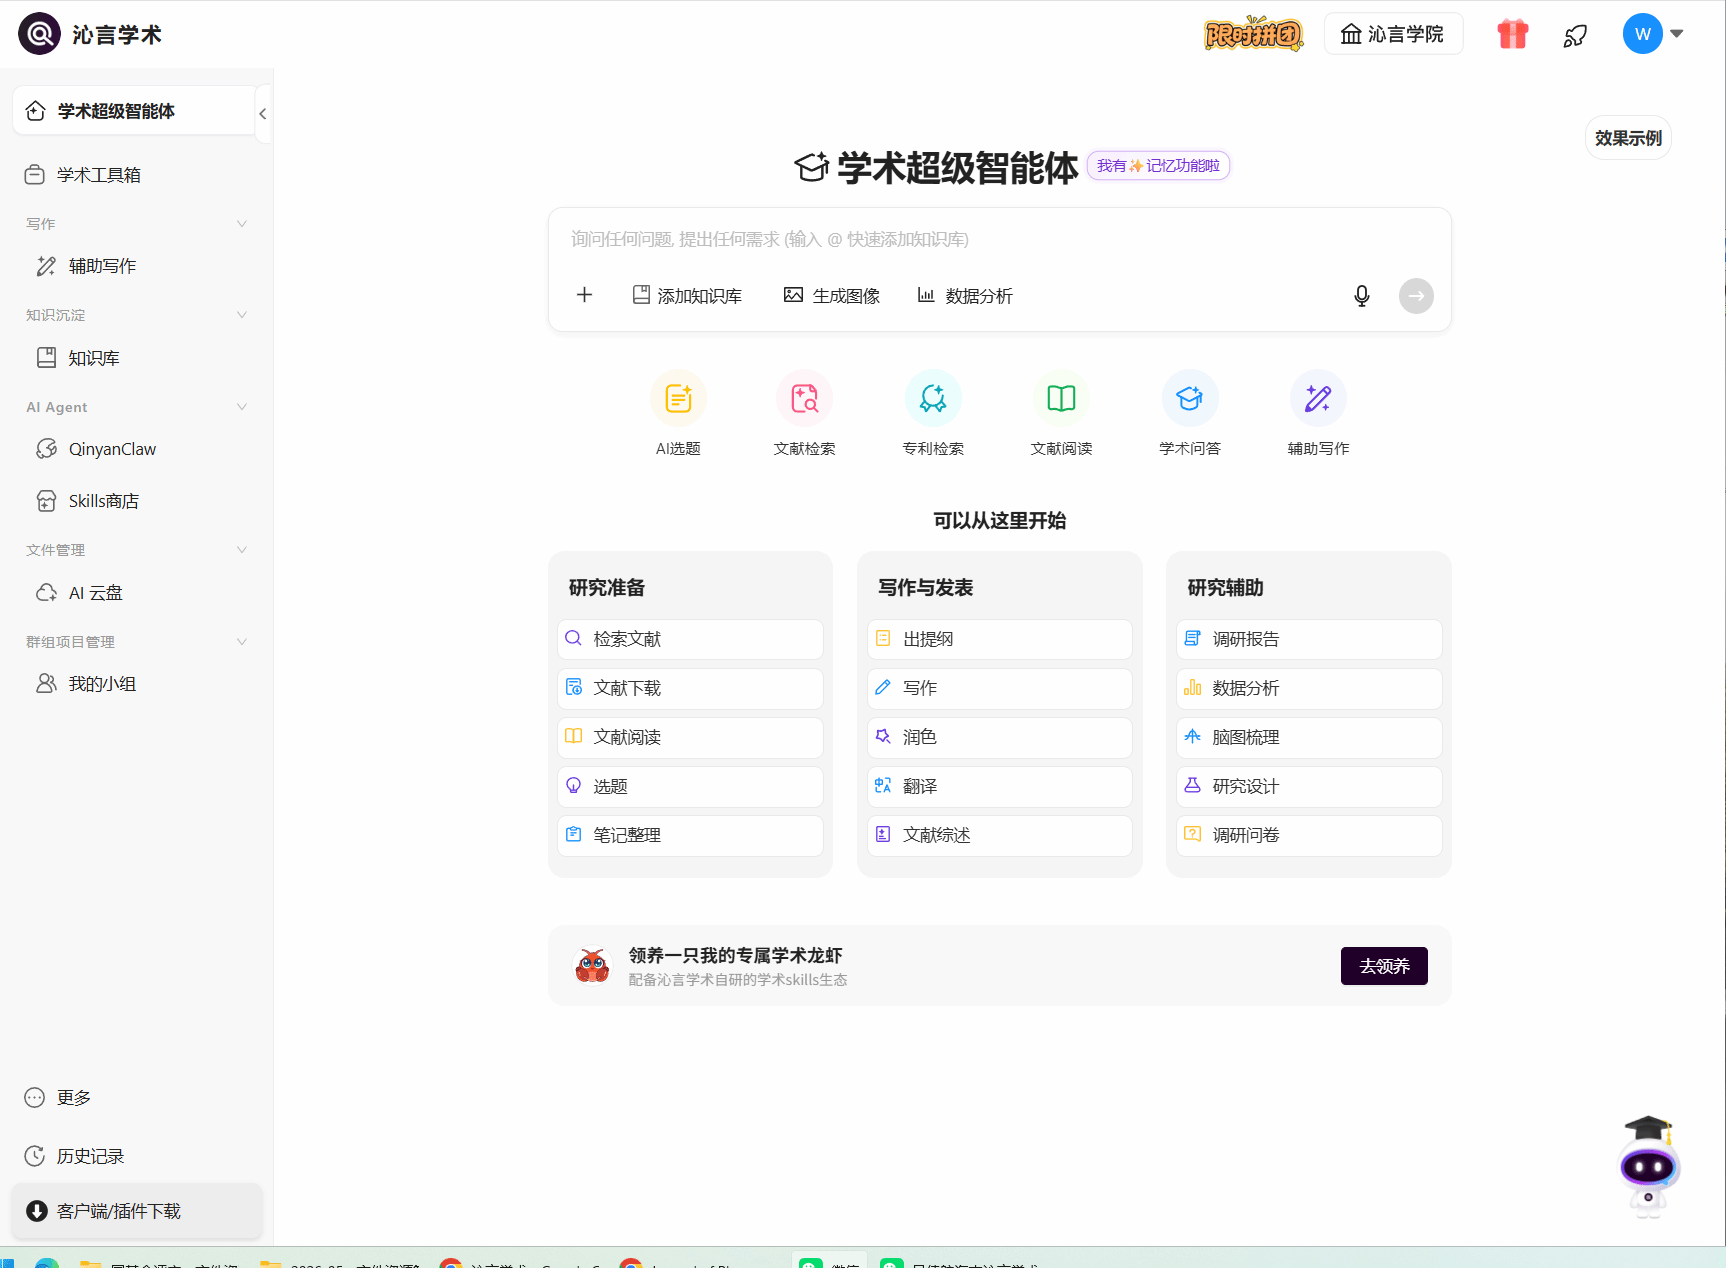
Task: Select 检索文献 under 研究准备
Action: coord(690,639)
